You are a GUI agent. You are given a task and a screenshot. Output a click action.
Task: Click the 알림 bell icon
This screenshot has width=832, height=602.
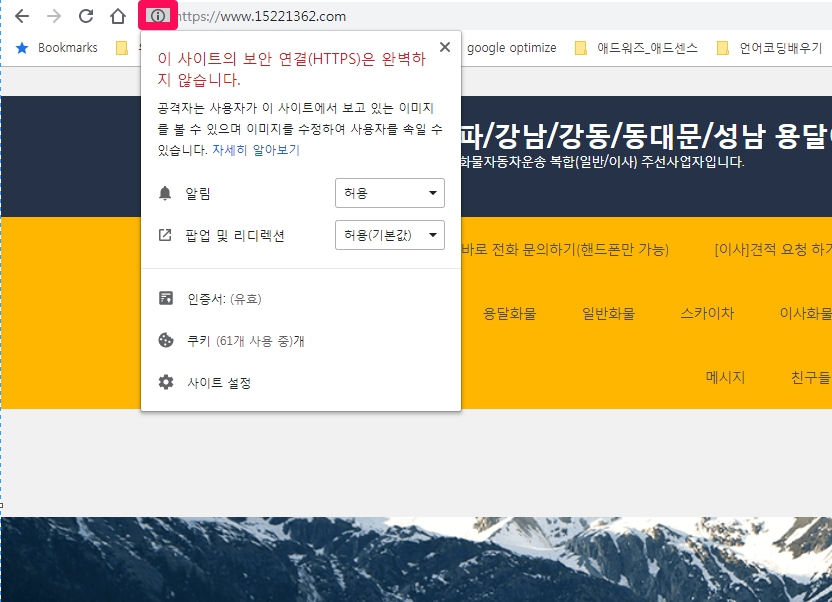pyautogui.click(x=166, y=193)
